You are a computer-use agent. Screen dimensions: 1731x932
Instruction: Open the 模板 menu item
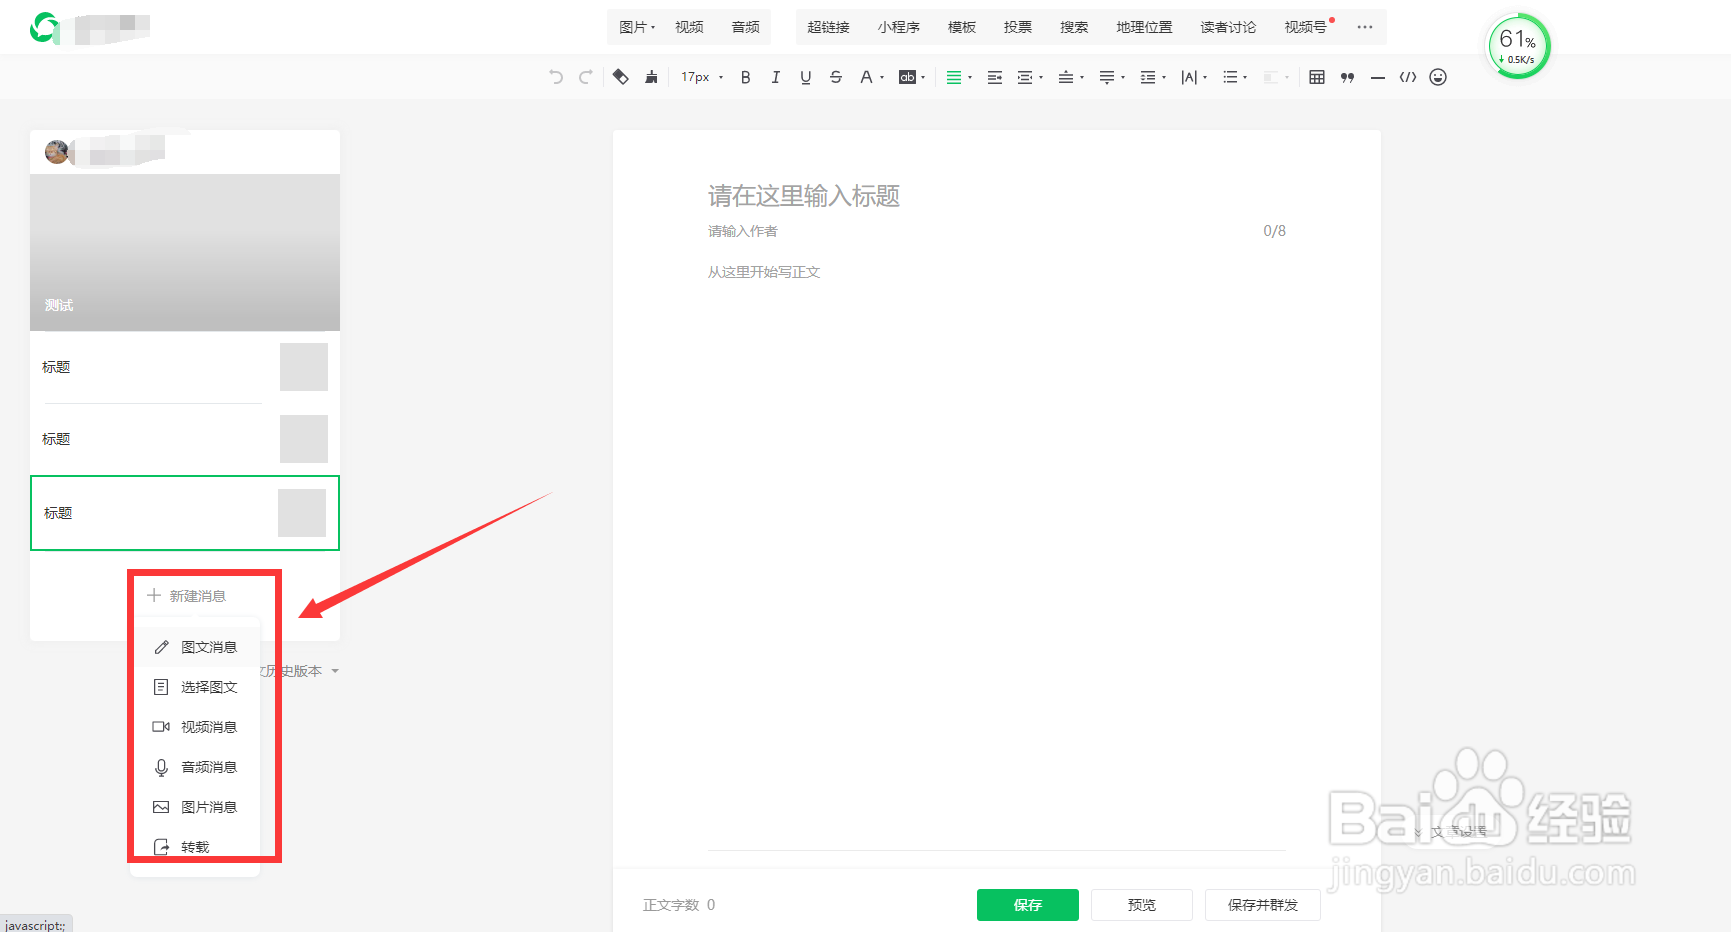point(961,27)
